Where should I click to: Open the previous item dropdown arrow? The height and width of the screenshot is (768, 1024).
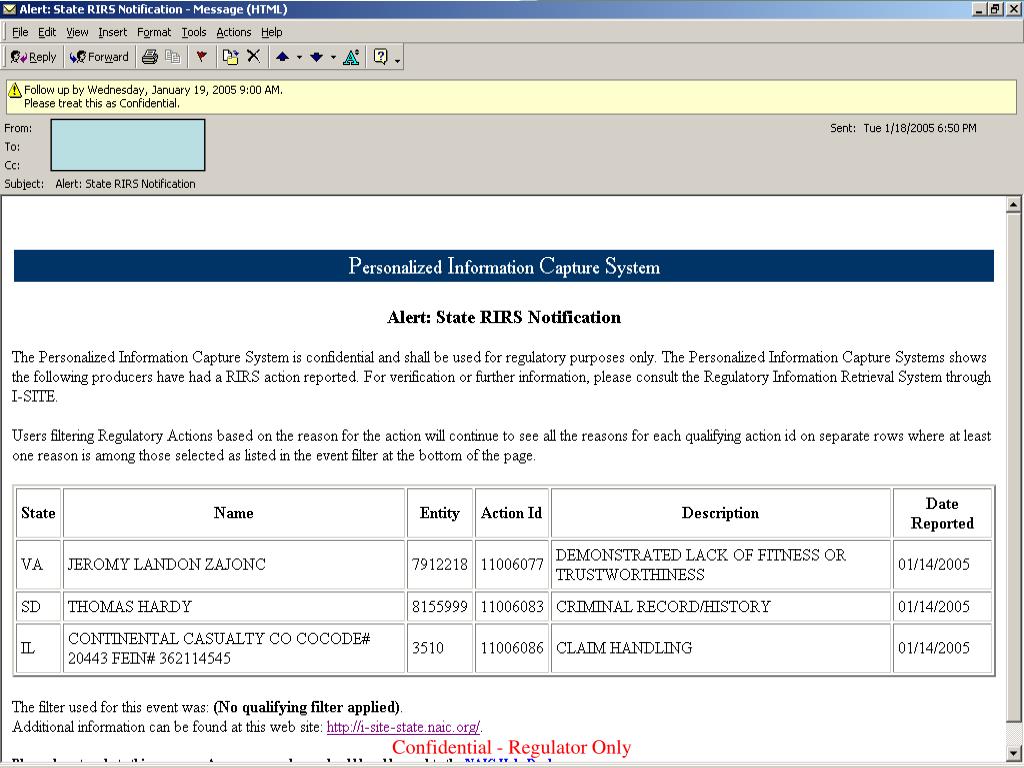pyautogui.click(x=299, y=57)
